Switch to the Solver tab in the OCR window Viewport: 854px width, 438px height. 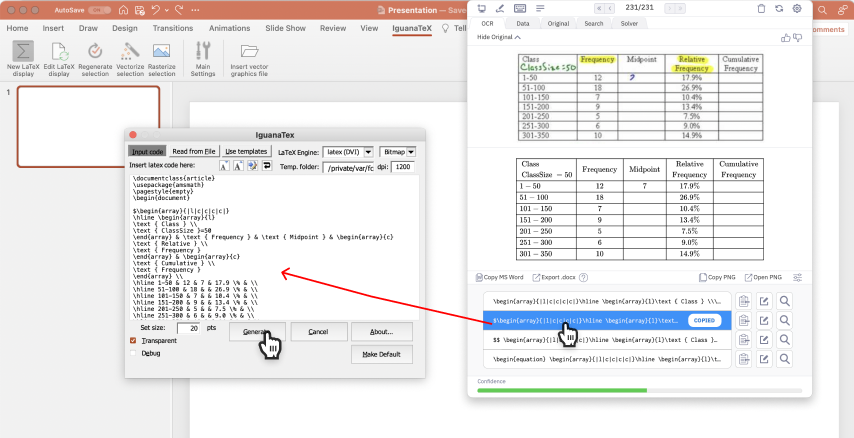(629, 23)
